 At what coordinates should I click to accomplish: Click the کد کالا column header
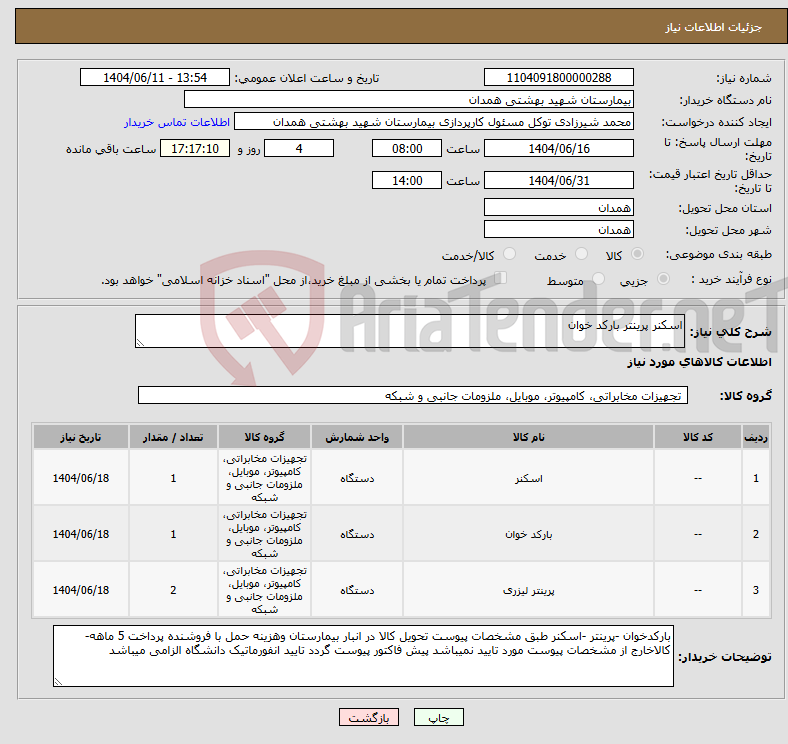click(698, 437)
